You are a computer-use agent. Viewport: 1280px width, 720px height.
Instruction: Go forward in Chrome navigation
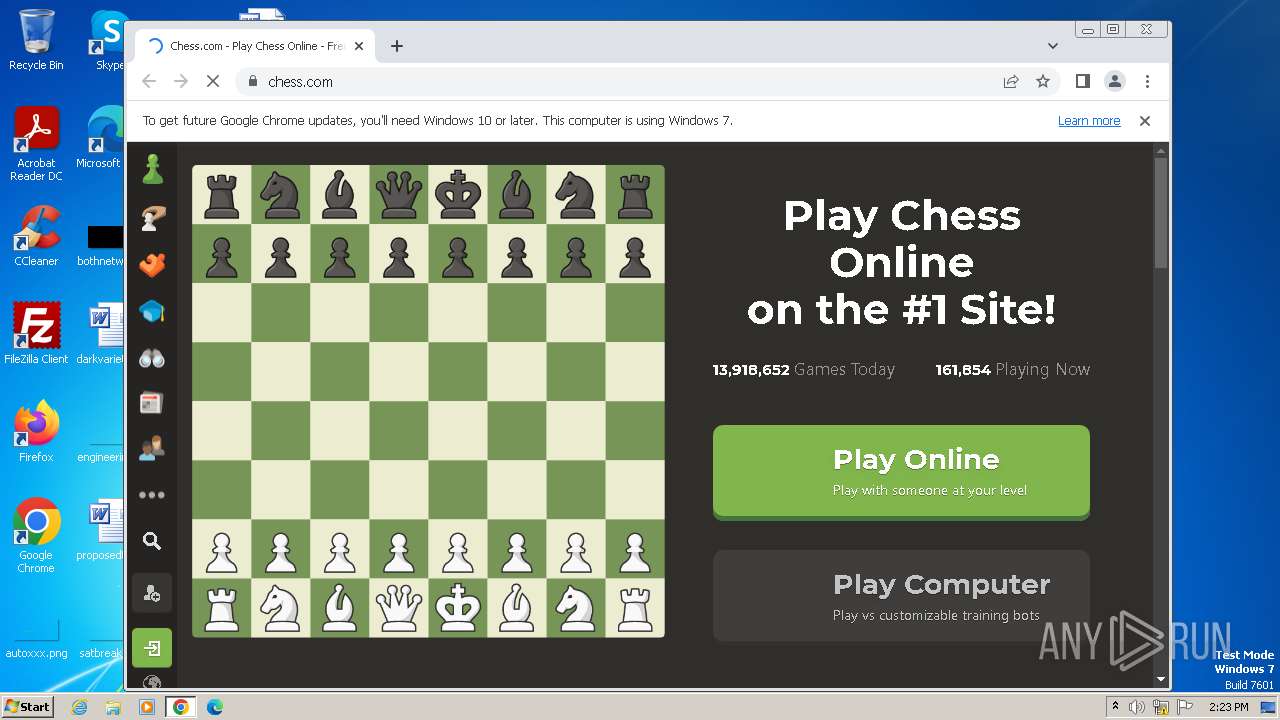tap(181, 81)
